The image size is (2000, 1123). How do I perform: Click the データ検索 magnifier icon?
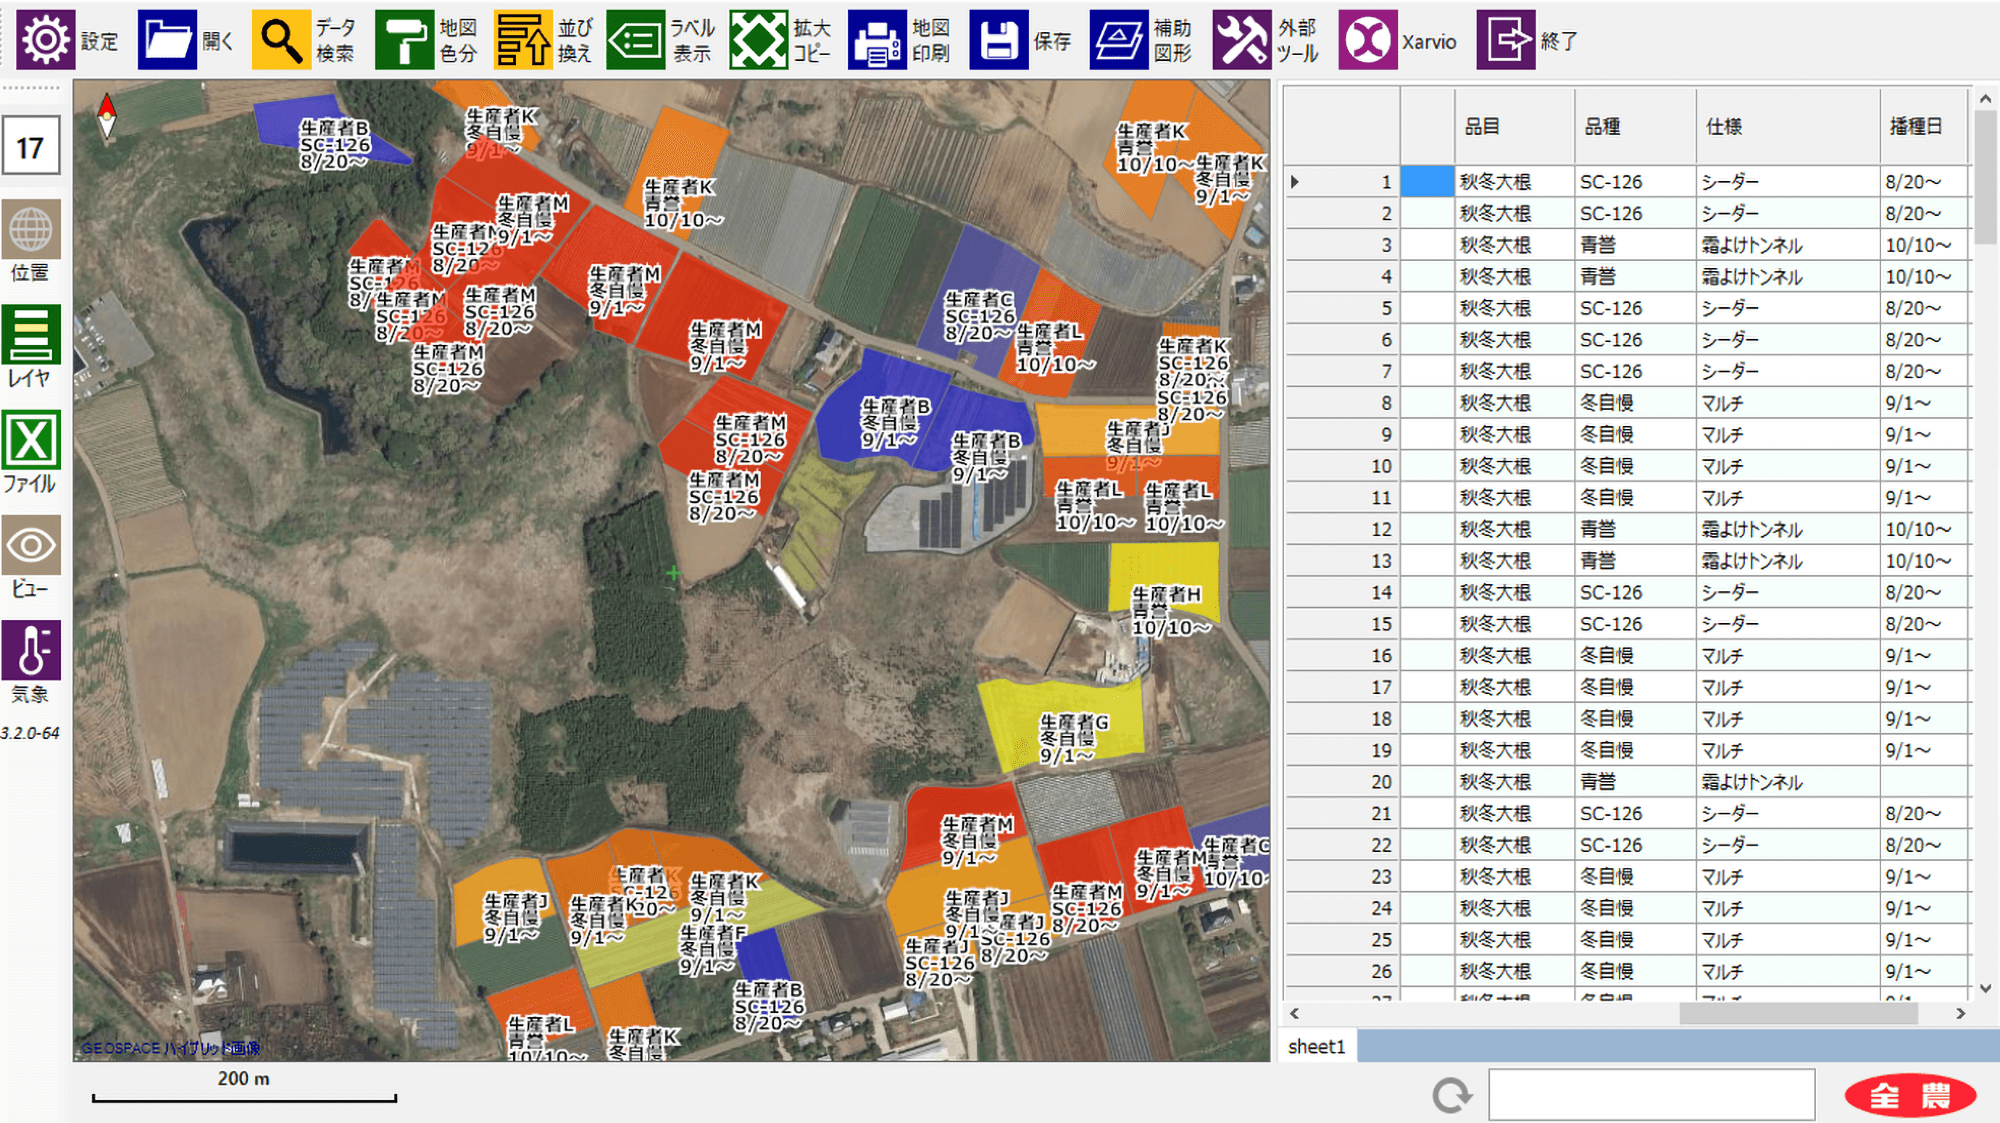[x=280, y=40]
